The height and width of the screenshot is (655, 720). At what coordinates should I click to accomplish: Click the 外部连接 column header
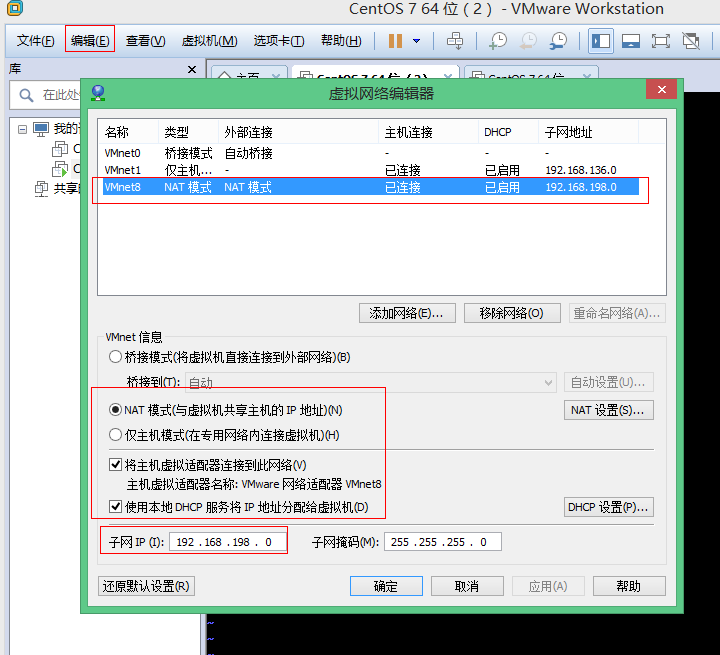(298, 132)
